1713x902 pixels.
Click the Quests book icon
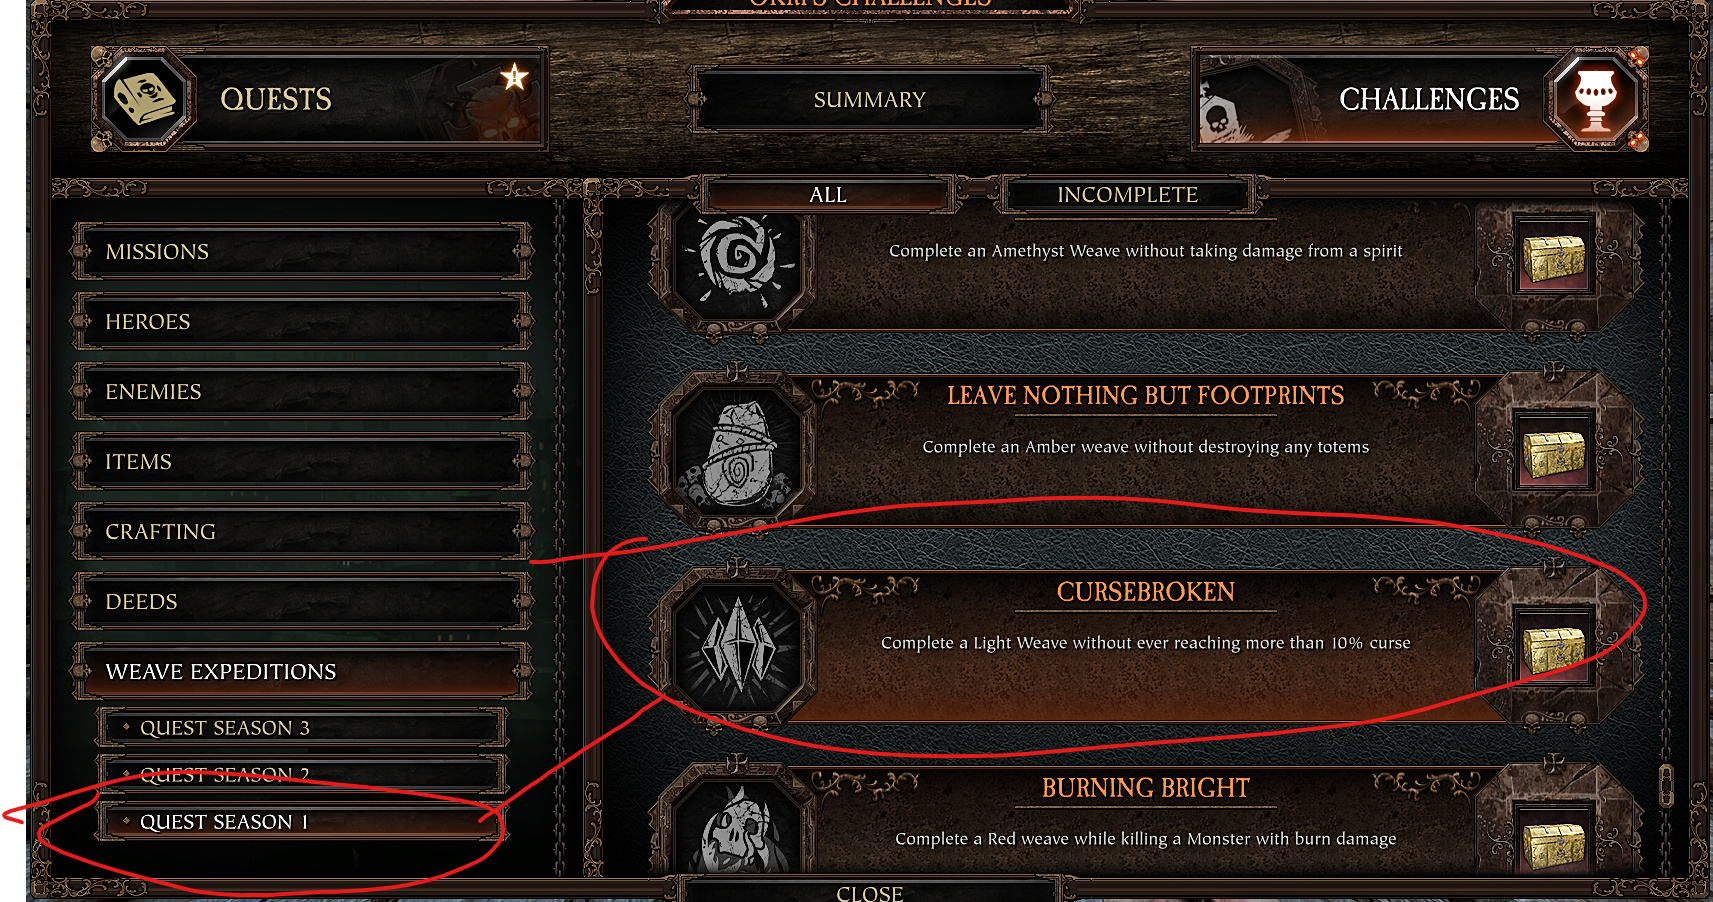point(145,100)
